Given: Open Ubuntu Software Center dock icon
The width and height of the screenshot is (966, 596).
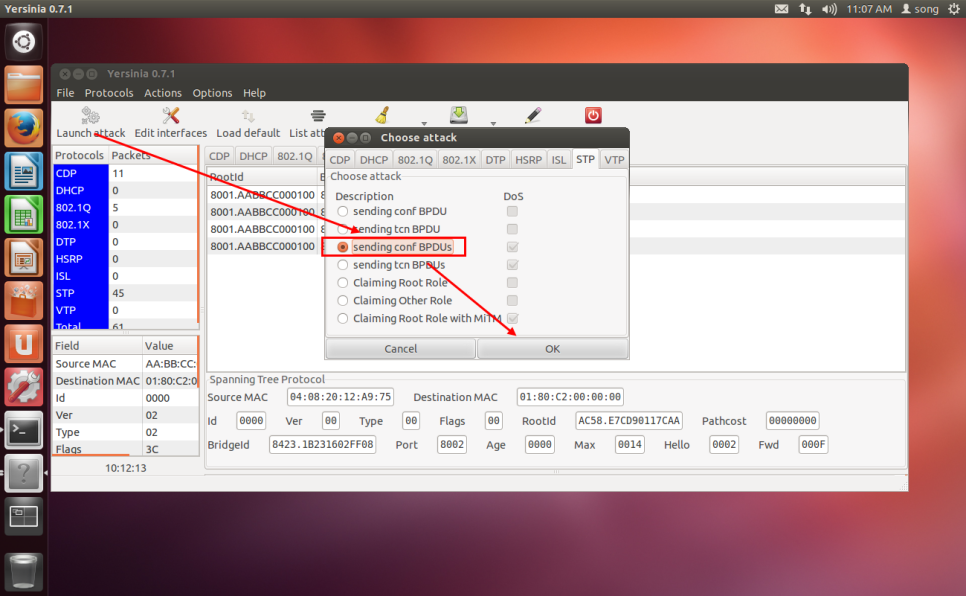Looking at the screenshot, I should [23, 300].
